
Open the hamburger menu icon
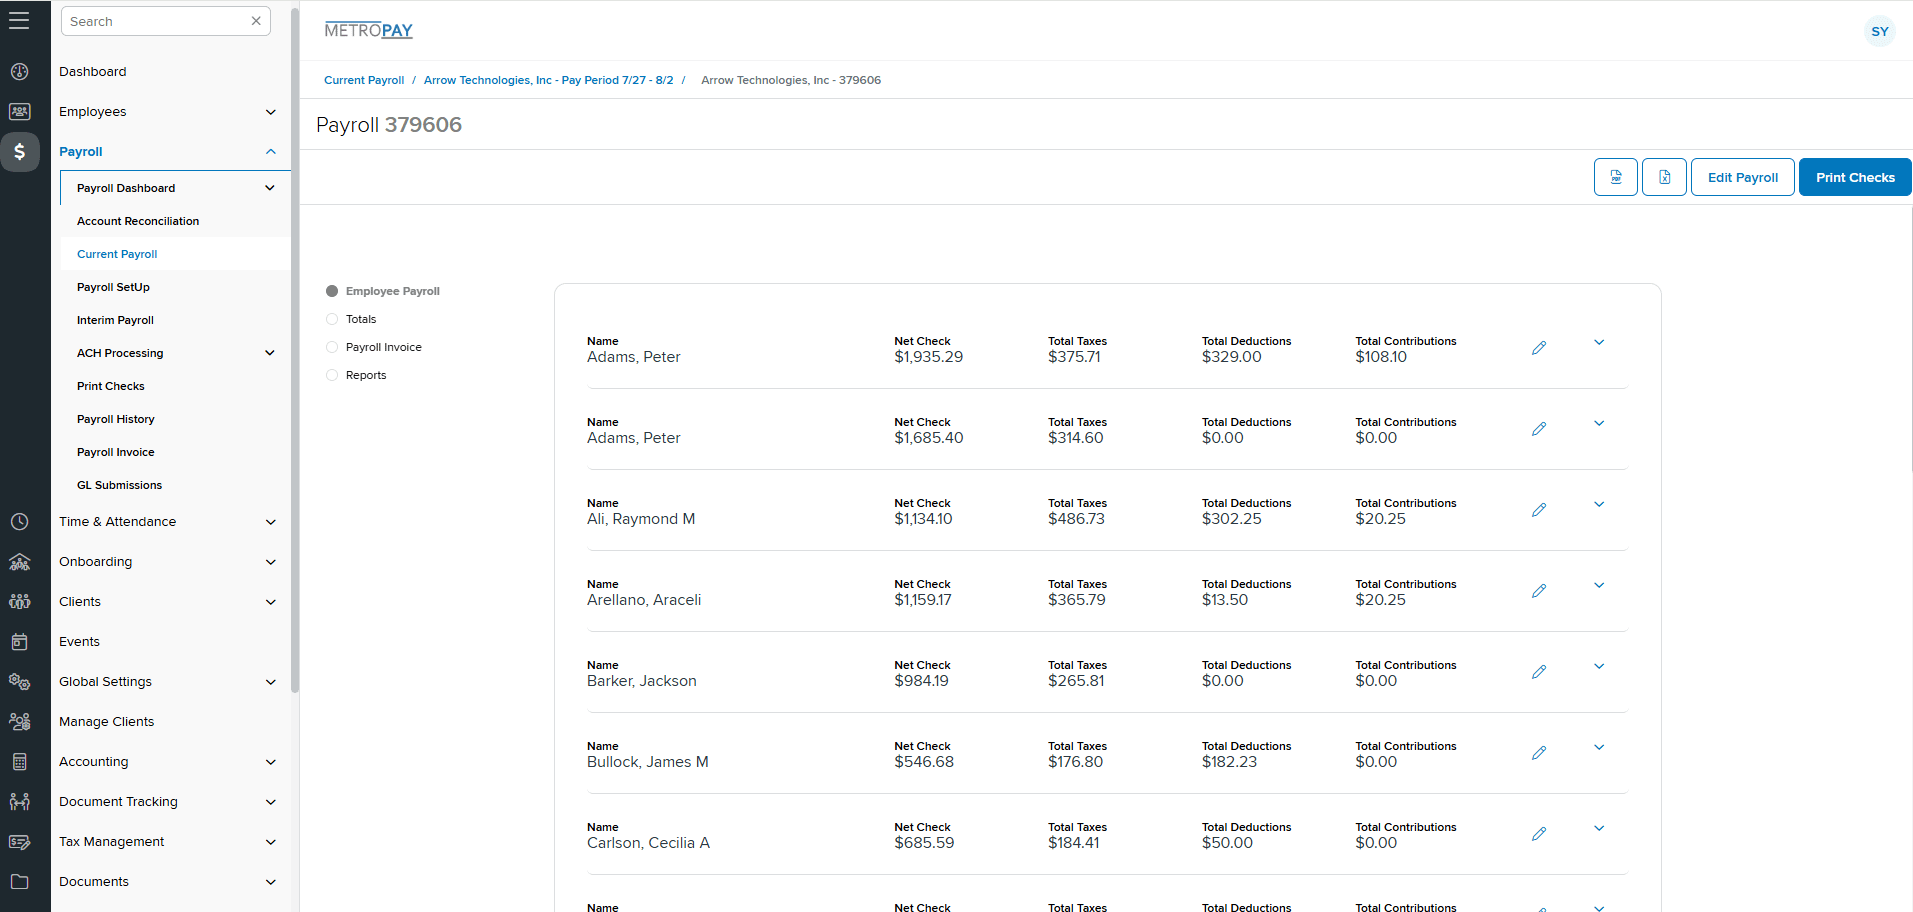click(x=19, y=21)
